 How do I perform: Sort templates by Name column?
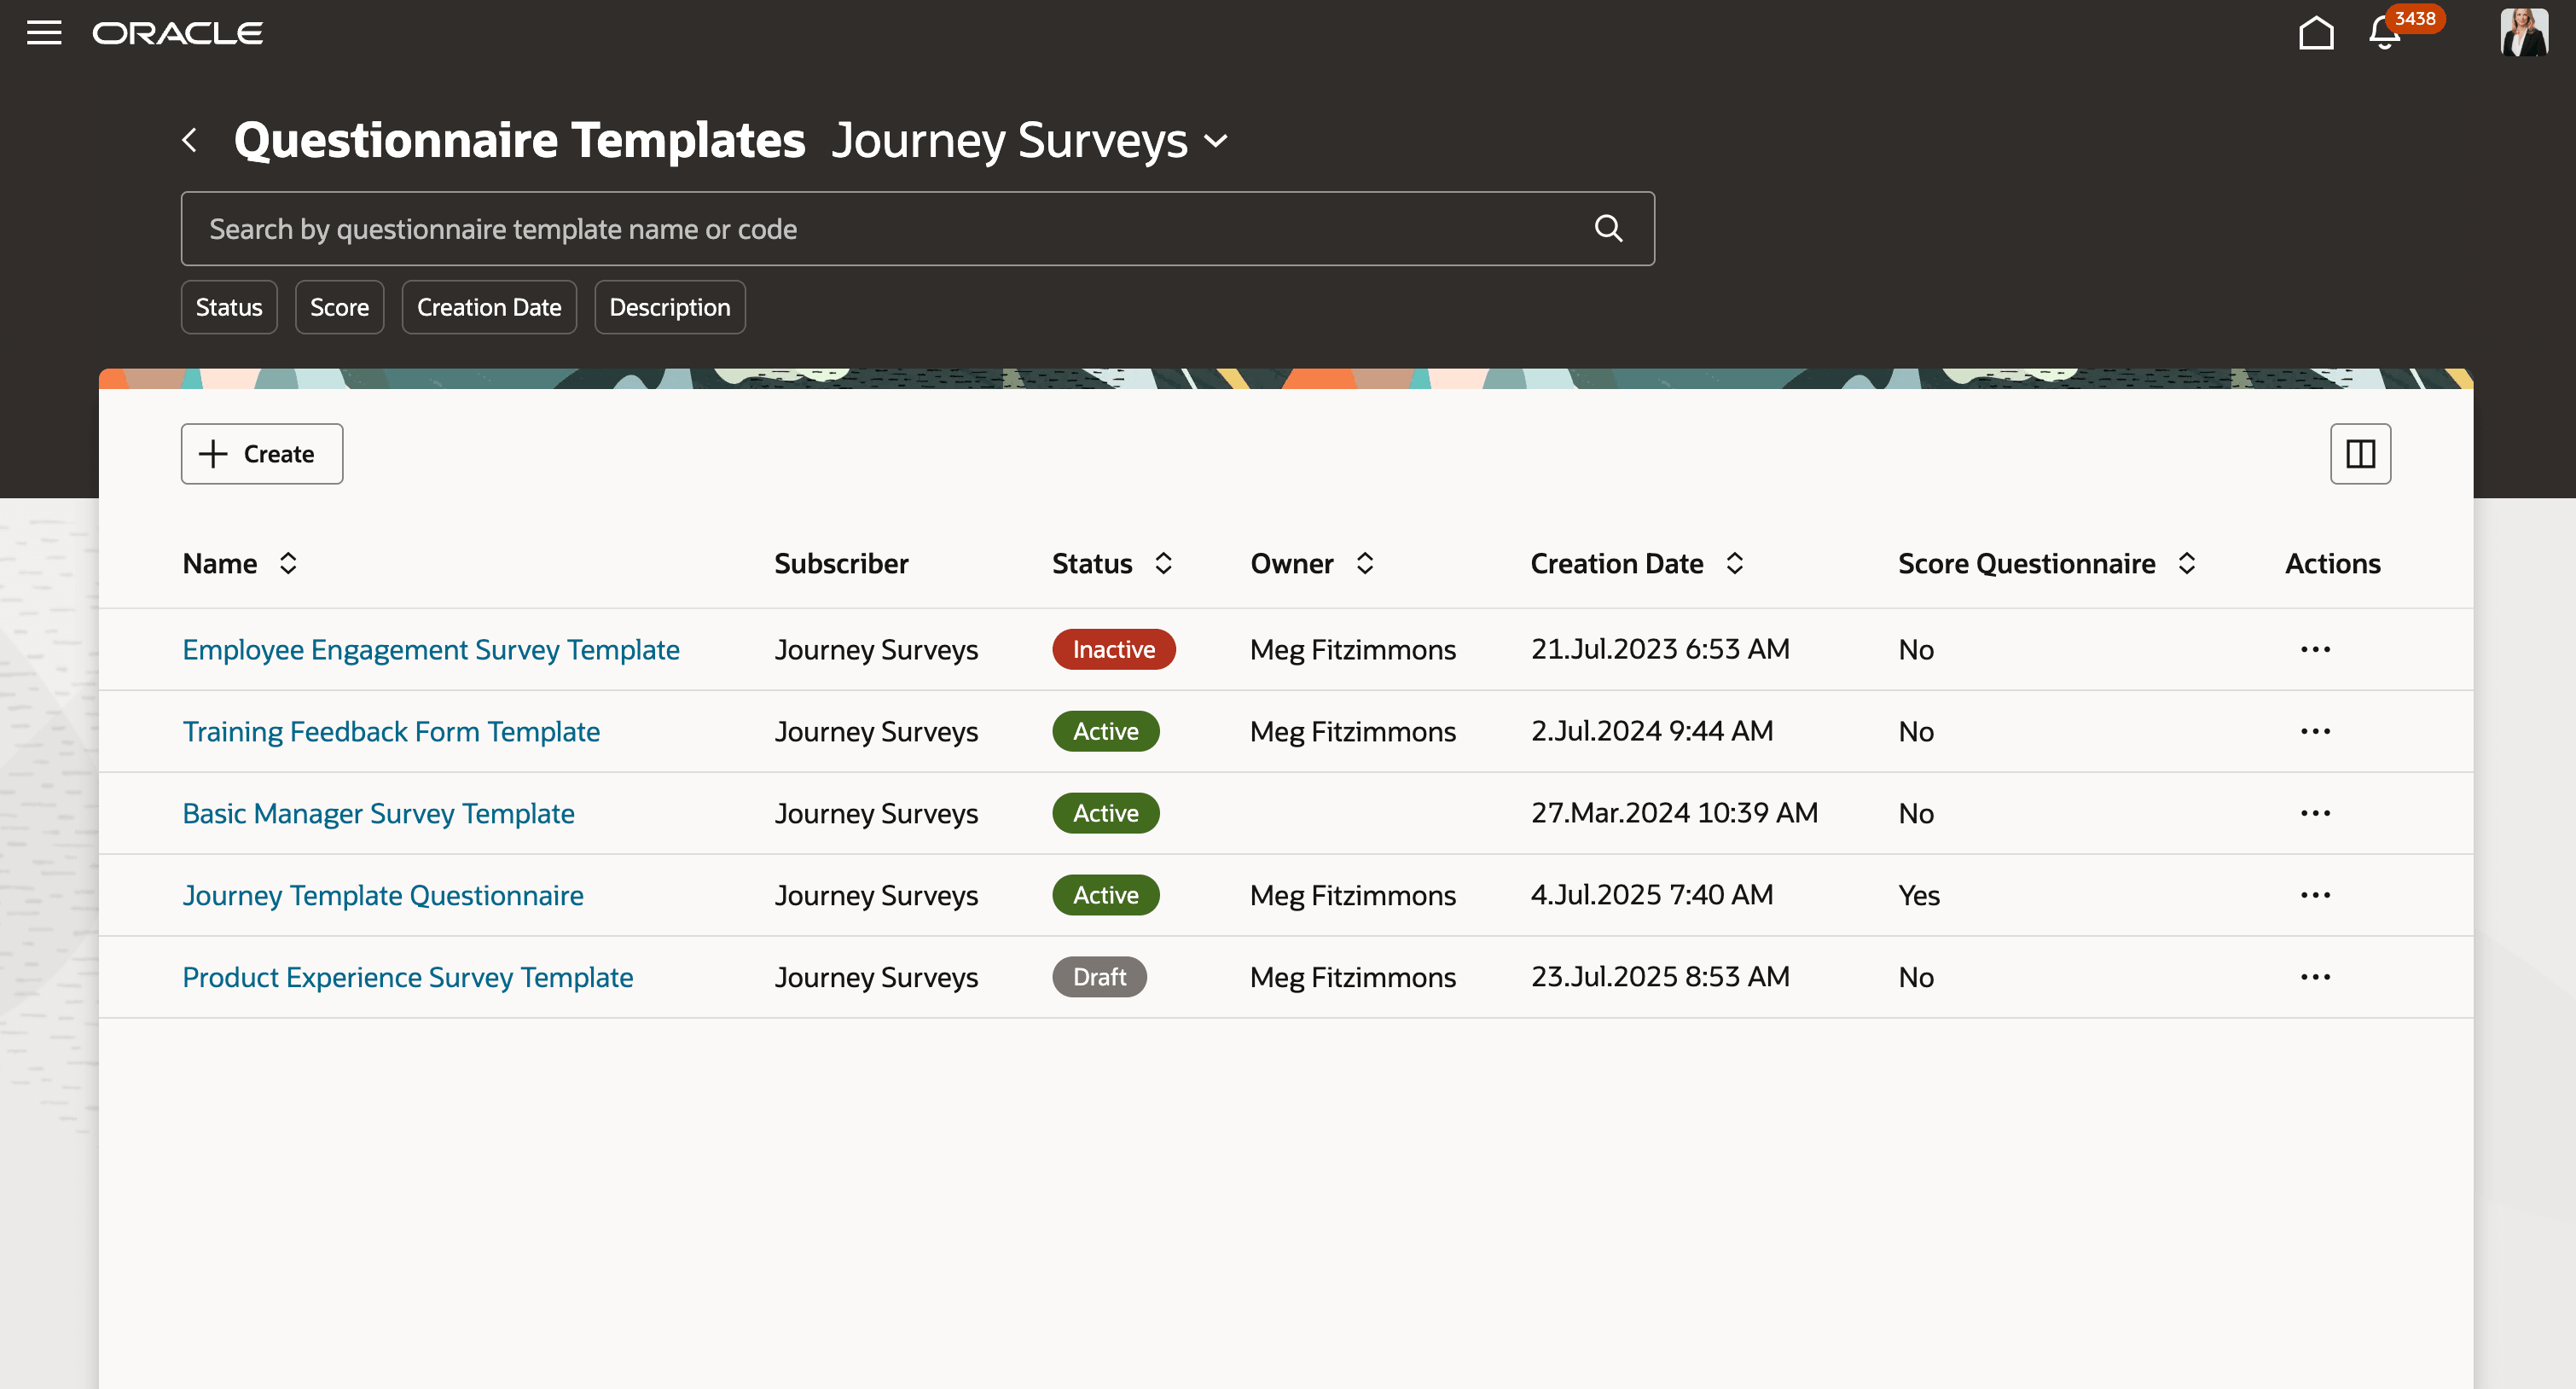coord(288,563)
